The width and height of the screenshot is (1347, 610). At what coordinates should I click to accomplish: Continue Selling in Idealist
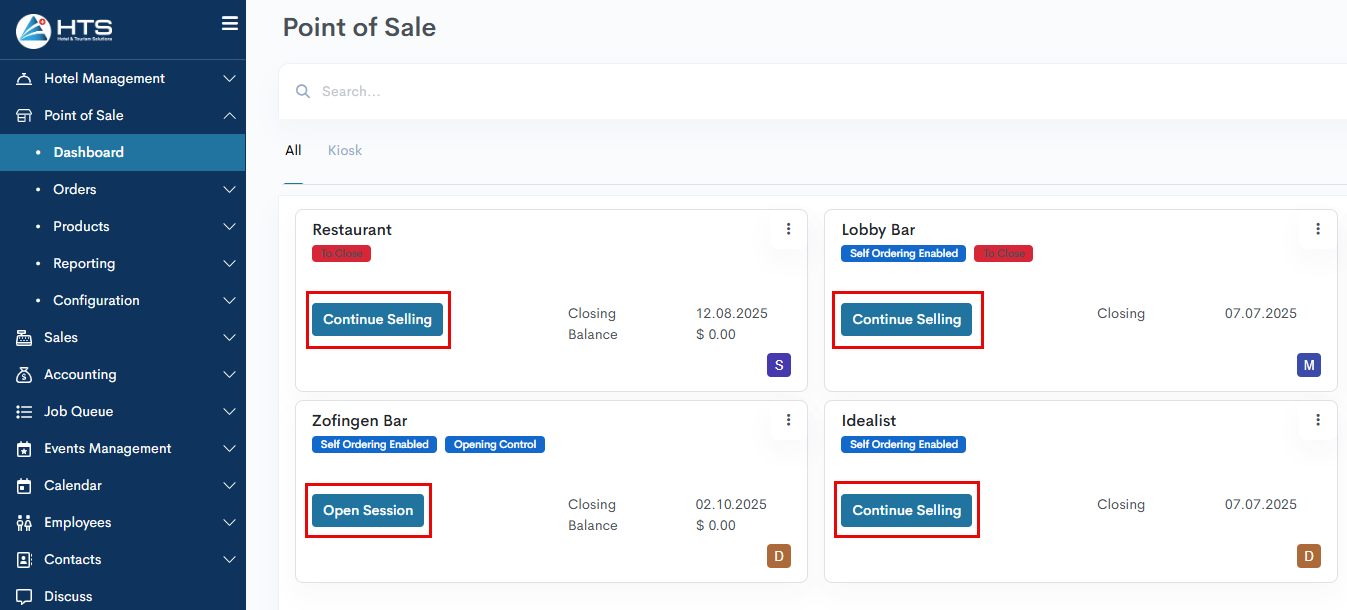coord(906,511)
